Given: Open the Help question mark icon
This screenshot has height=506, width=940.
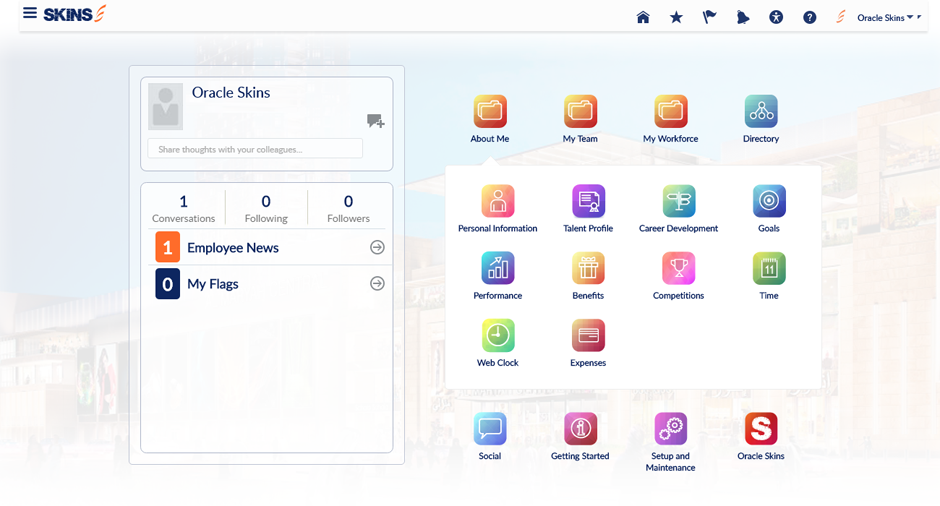Looking at the screenshot, I should click(810, 17).
